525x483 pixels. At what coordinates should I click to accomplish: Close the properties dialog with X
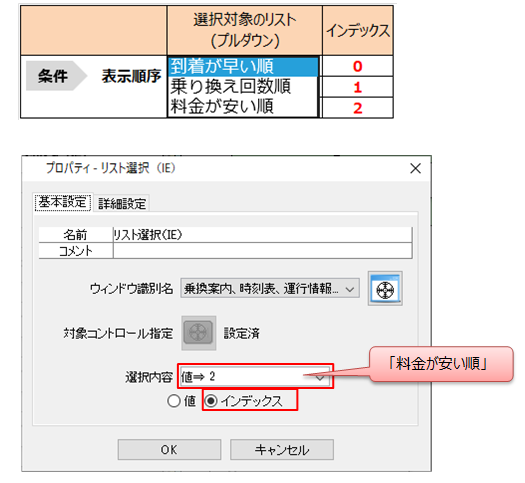[x=416, y=168]
